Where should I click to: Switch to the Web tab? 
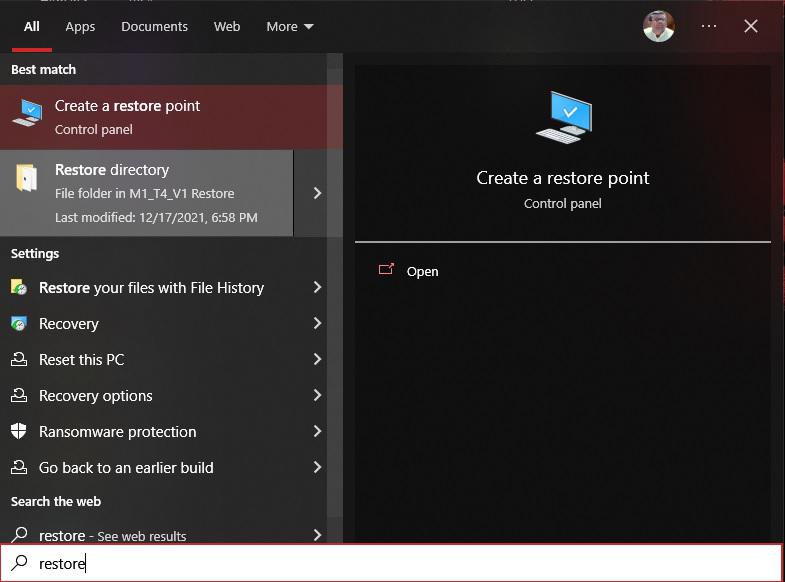(227, 27)
